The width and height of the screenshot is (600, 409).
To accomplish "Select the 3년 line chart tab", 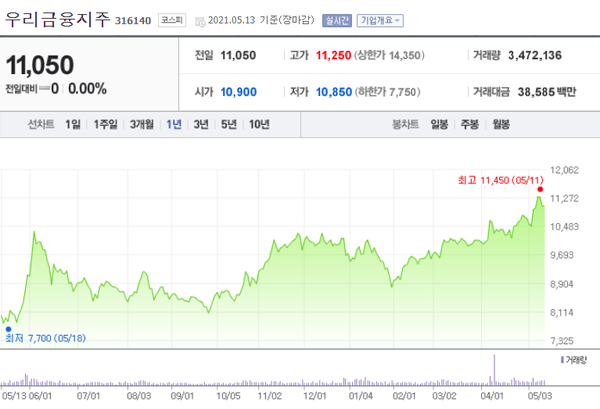I will 201,124.
